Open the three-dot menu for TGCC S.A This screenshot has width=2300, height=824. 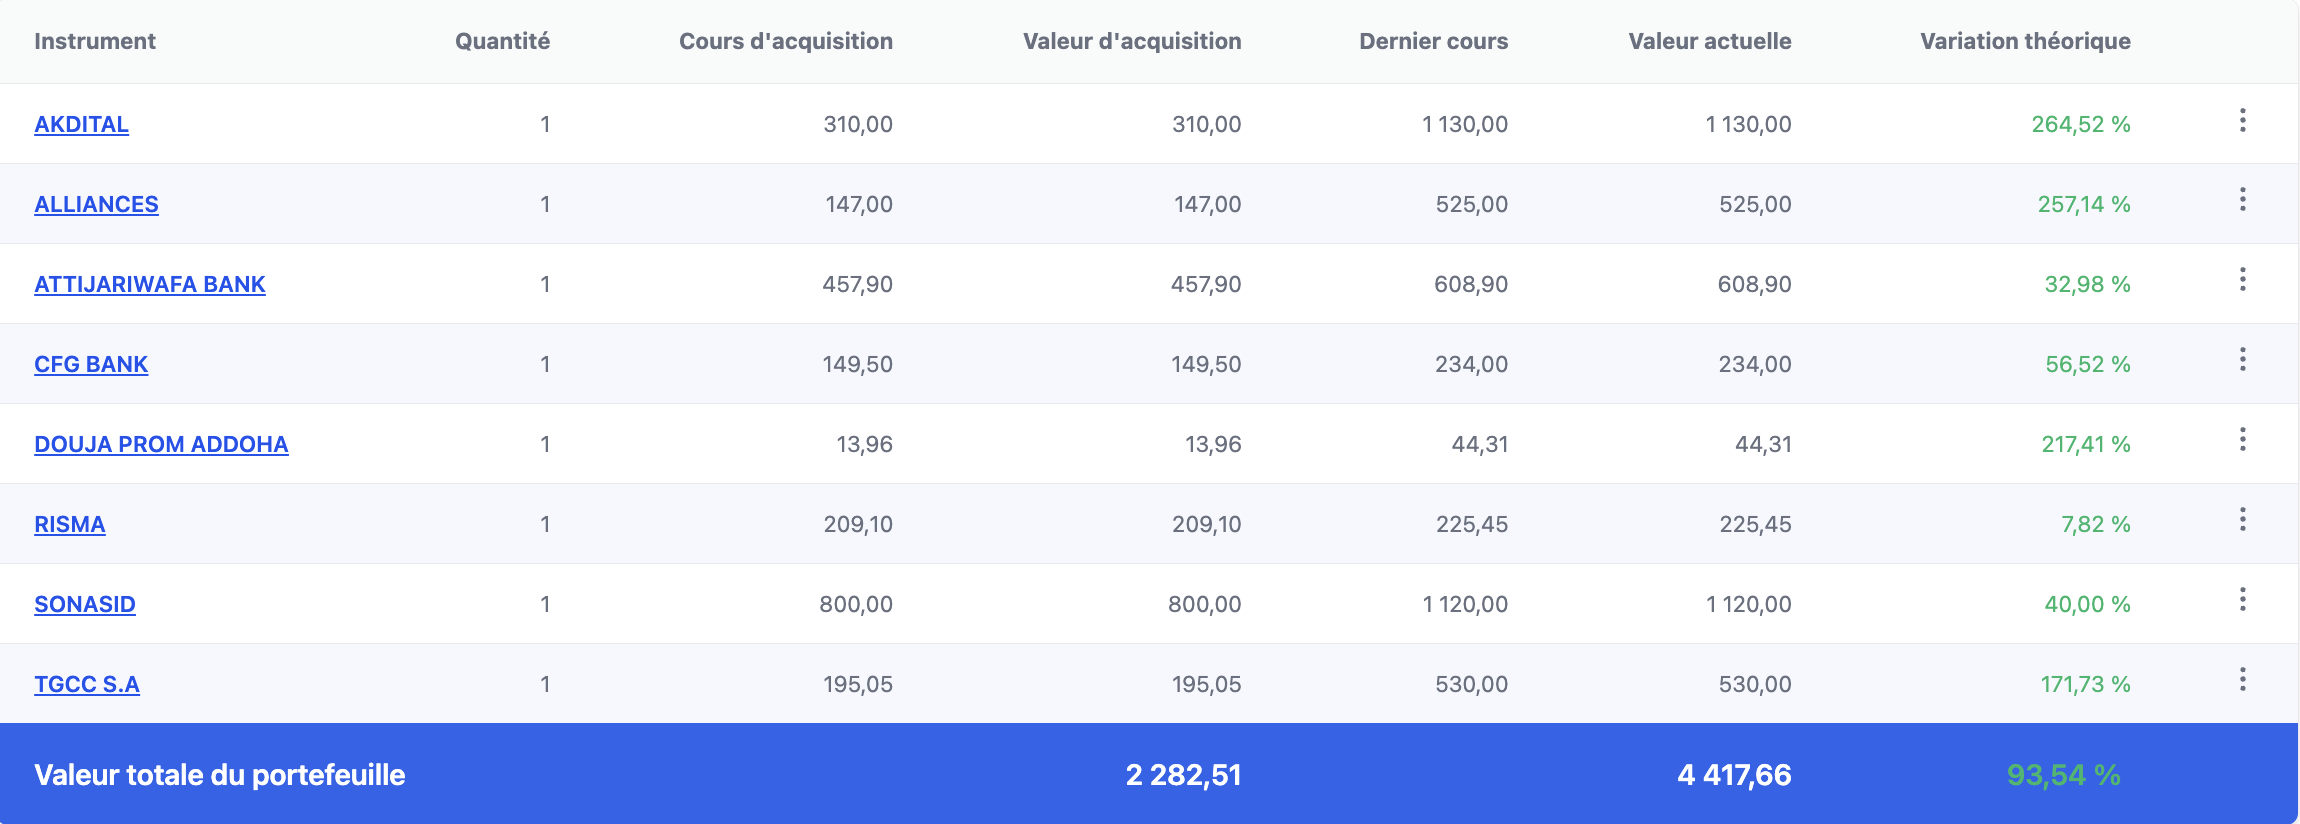point(2243,679)
